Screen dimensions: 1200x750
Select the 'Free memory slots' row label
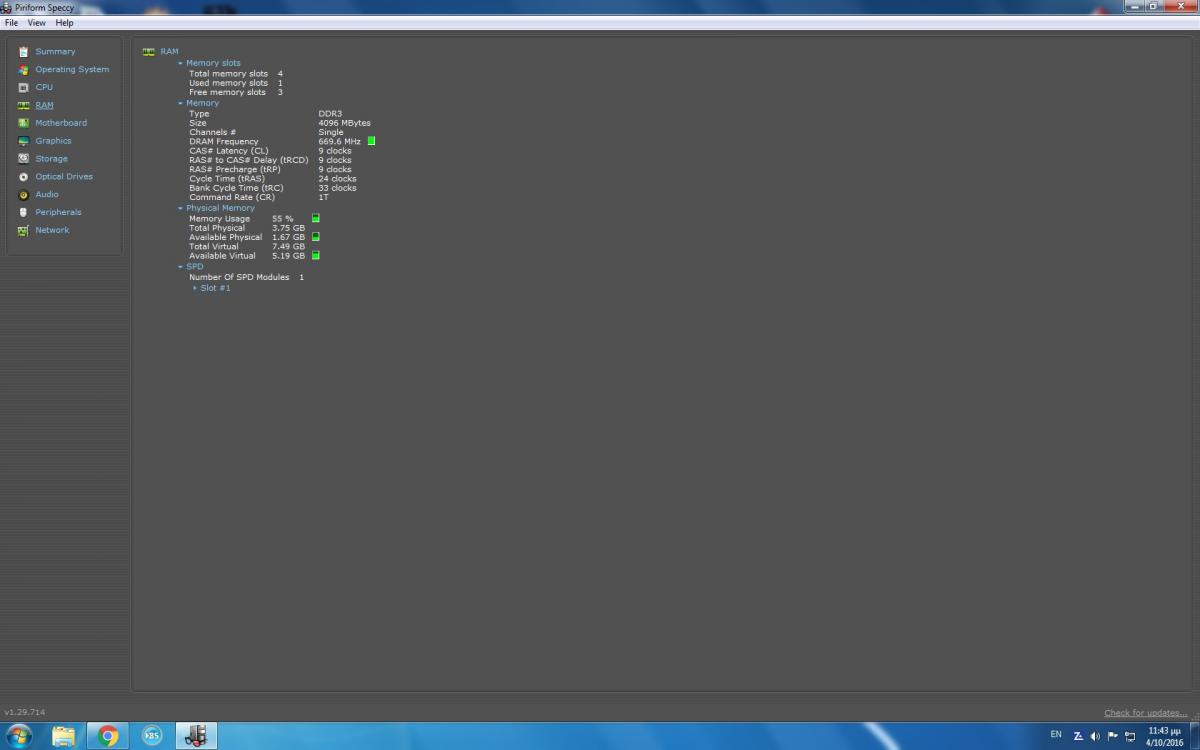click(228, 92)
